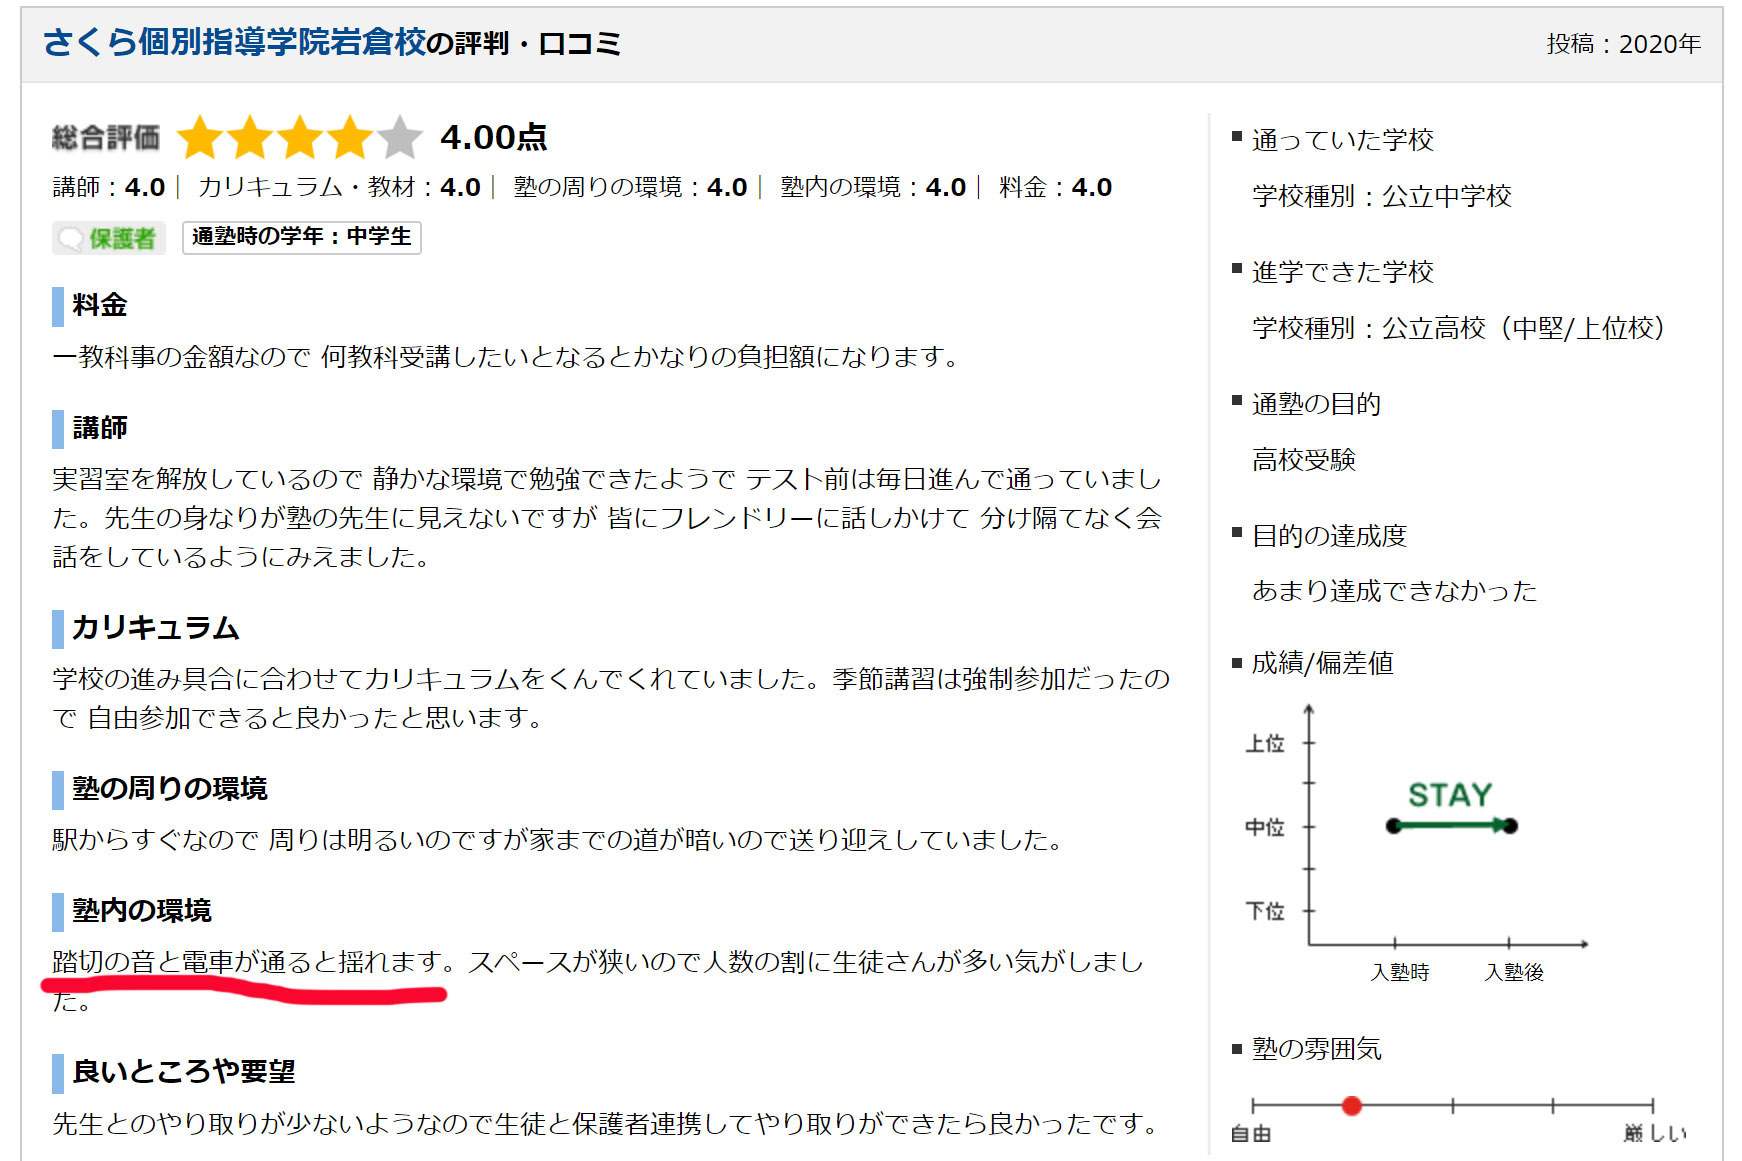Click the star rating icons next to 総合評価

click(x=300, y=138)
